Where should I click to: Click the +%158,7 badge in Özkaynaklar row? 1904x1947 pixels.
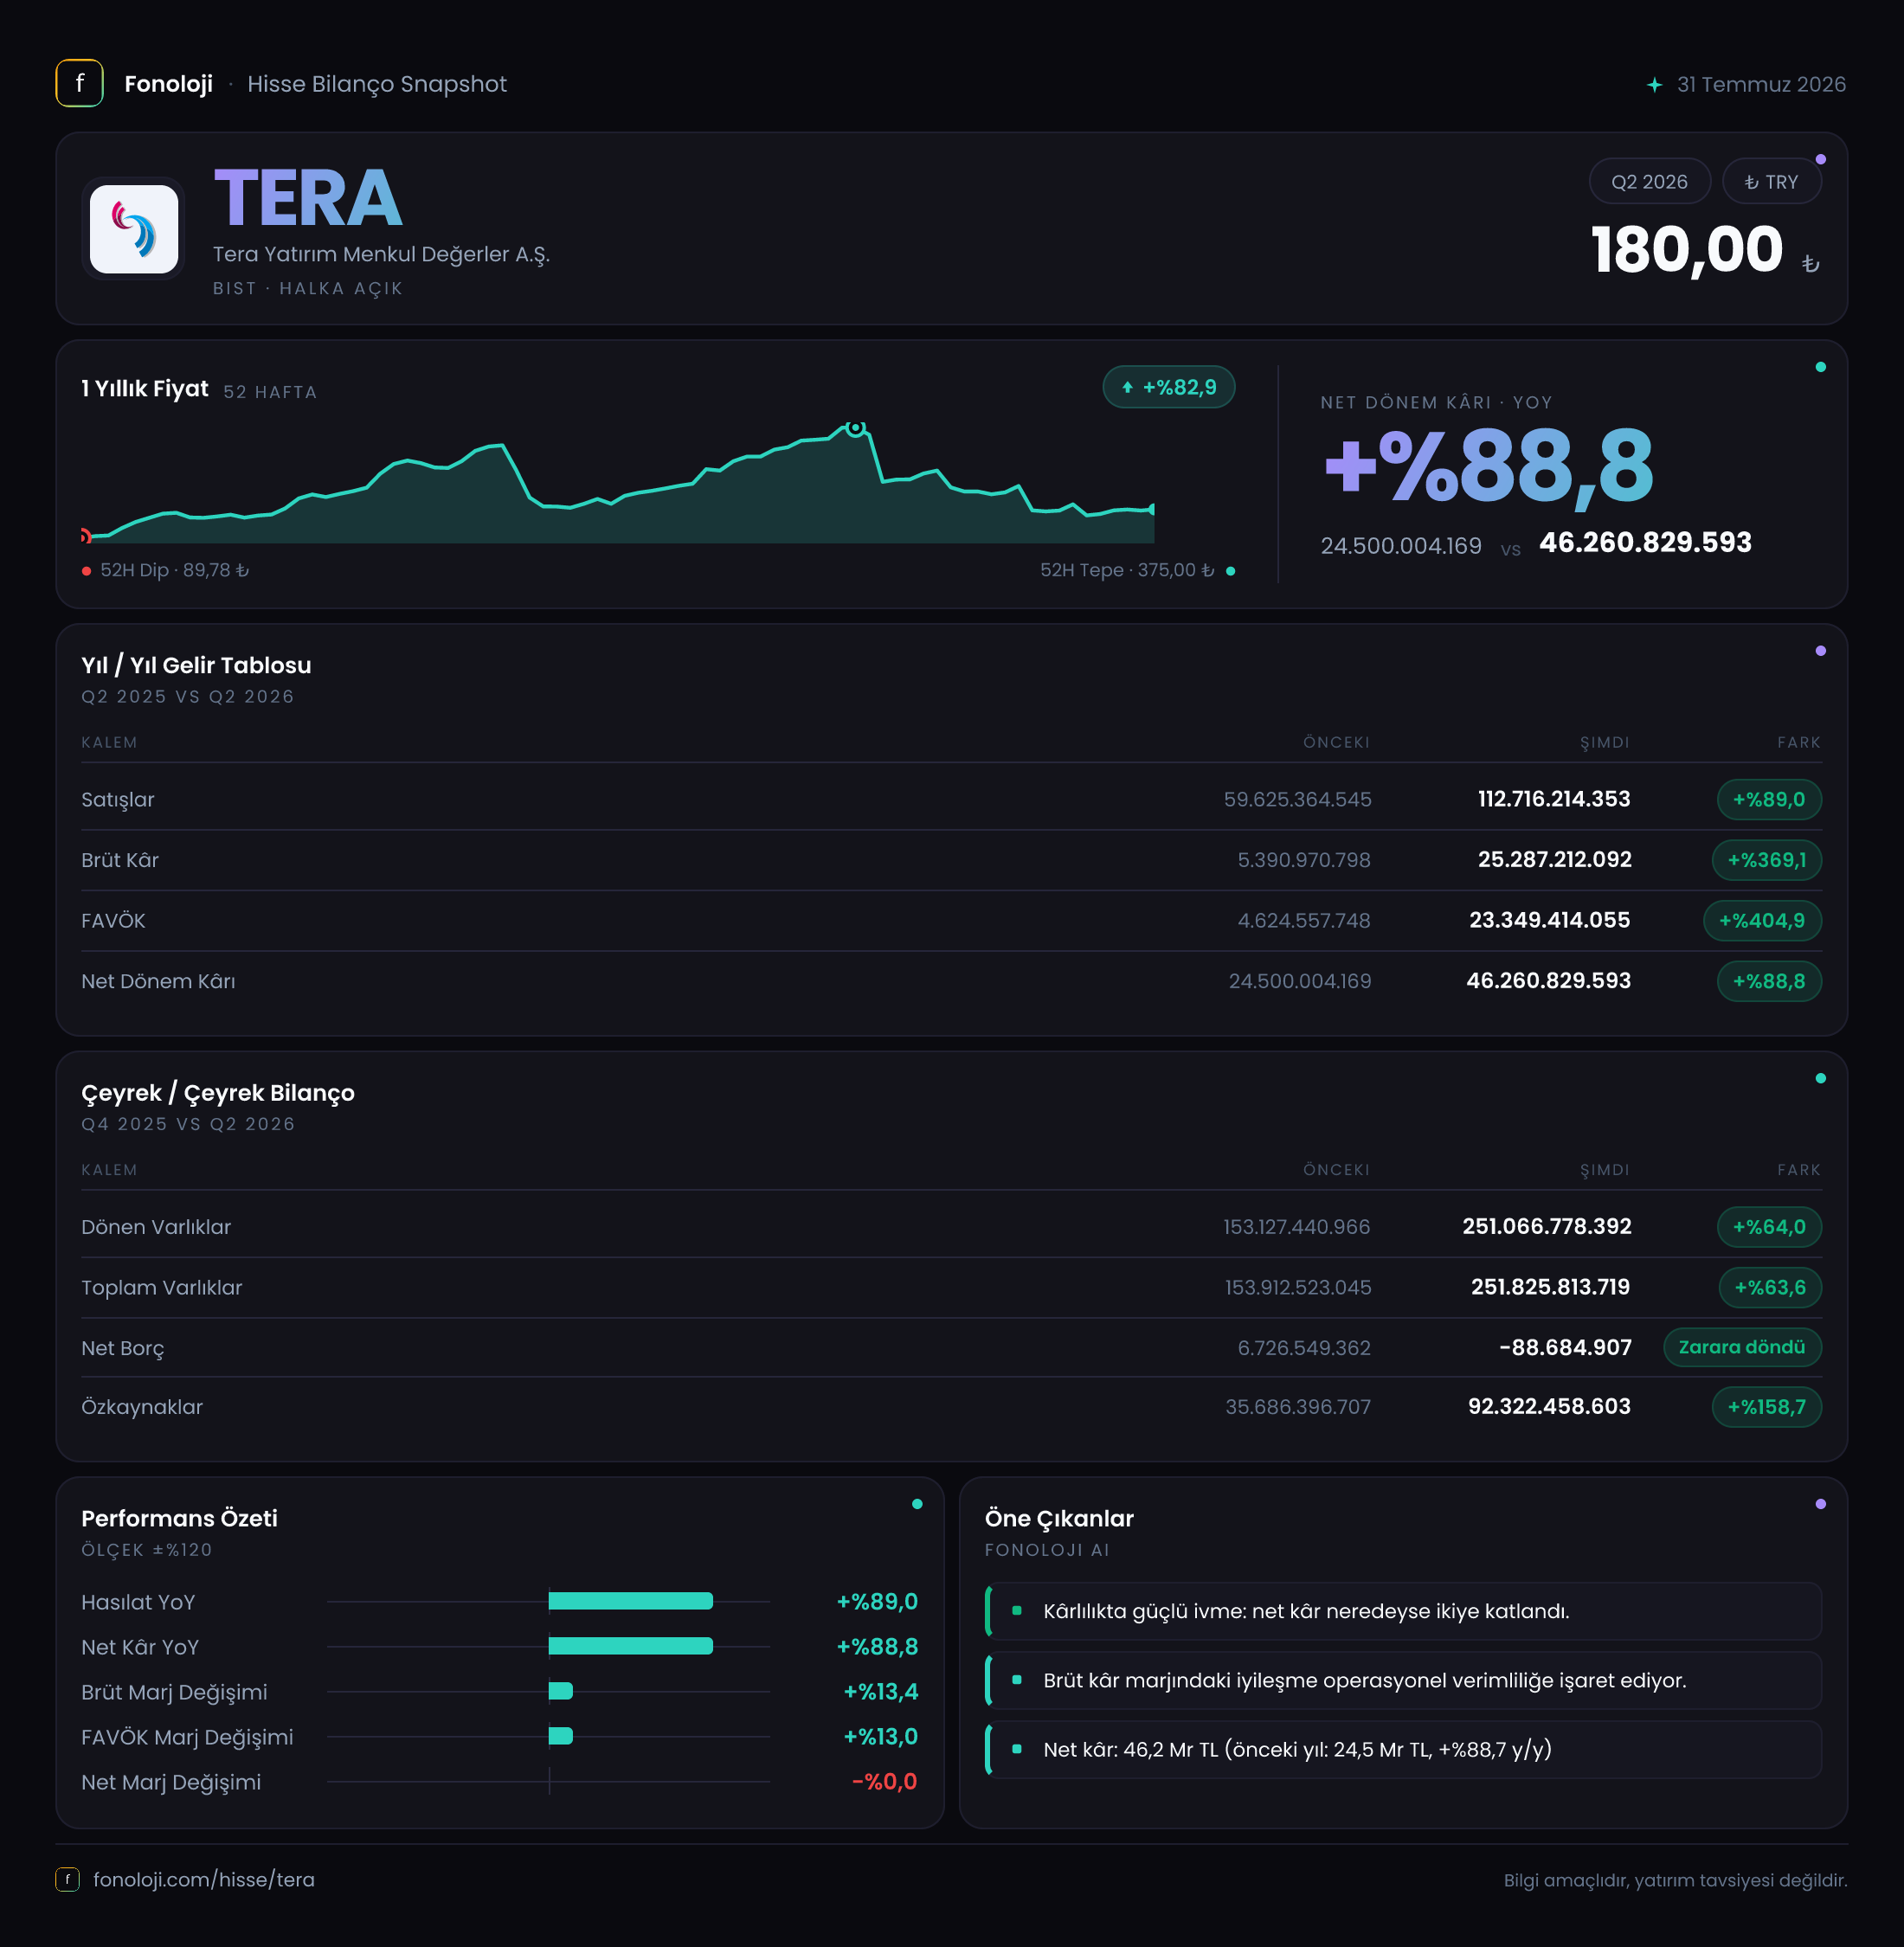pyautogui.click(x=1766, y=1407)
